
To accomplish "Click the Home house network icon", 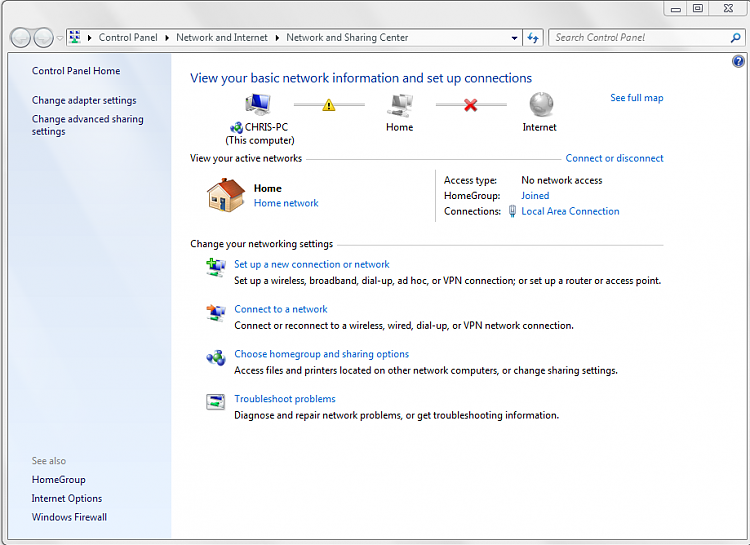I will pos(226,195).
